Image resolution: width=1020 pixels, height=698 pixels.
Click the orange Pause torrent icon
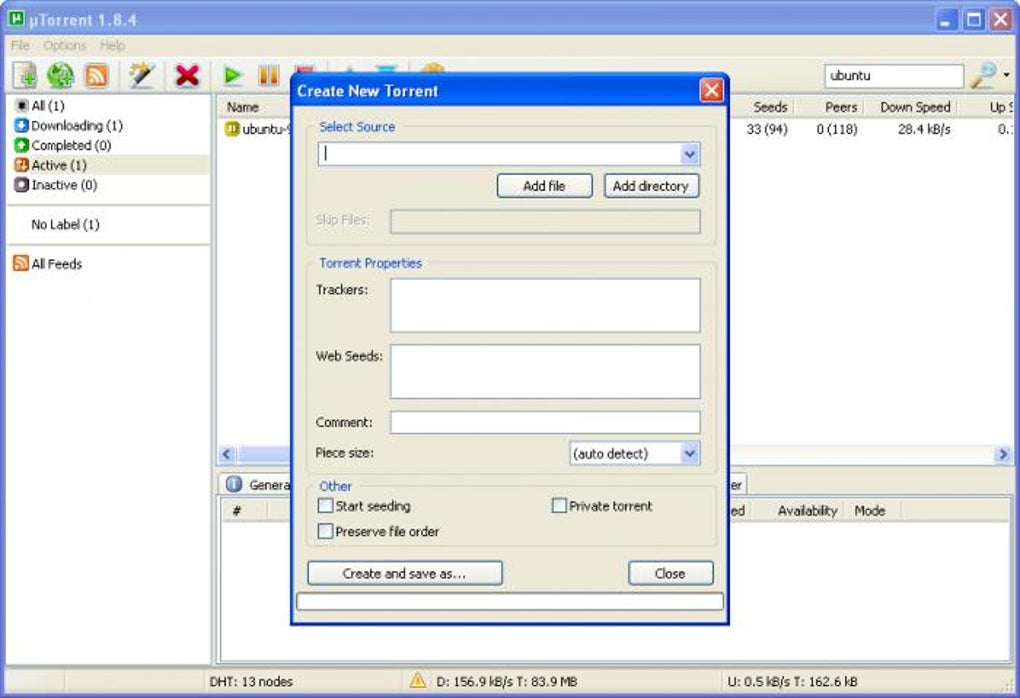point(268,76)
